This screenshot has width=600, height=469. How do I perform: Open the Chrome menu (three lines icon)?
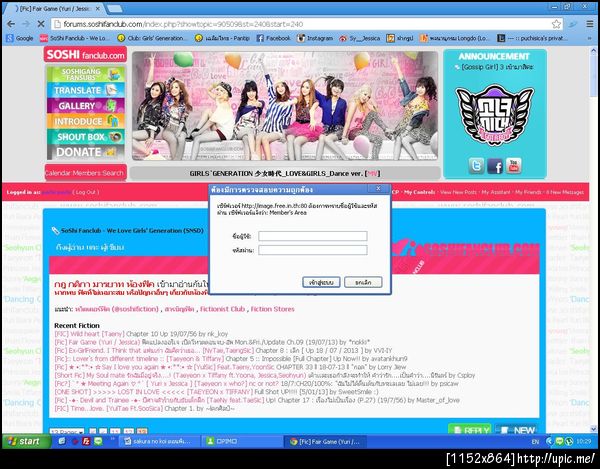[x=590, y=24]
